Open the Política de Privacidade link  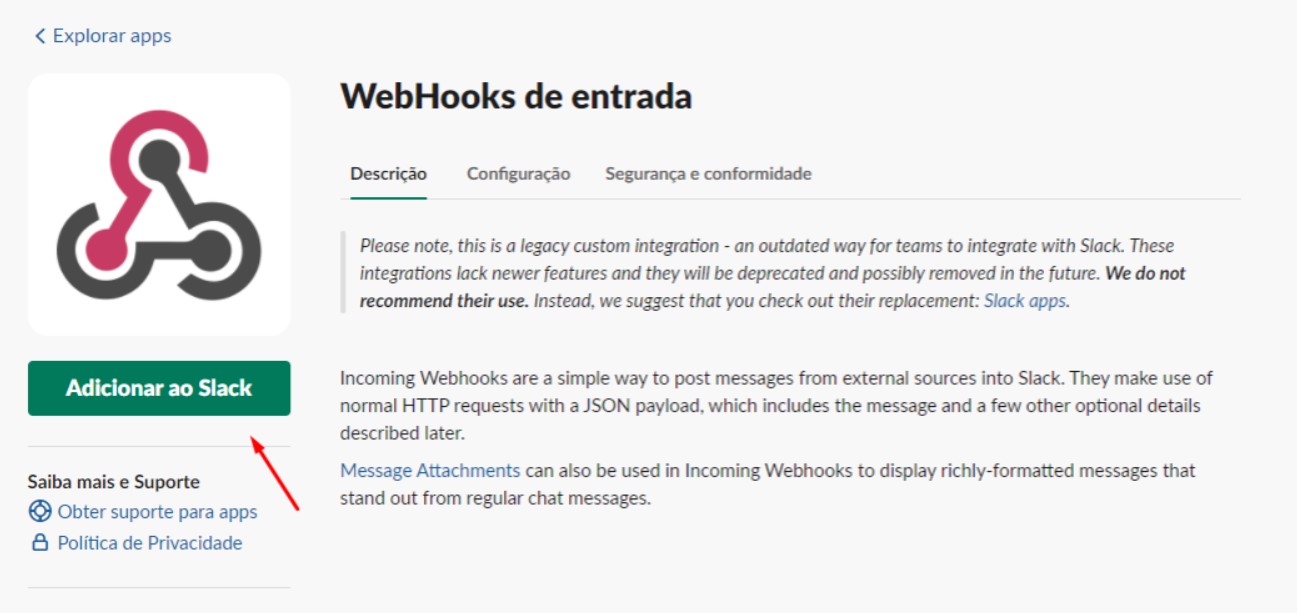point(150,543)
